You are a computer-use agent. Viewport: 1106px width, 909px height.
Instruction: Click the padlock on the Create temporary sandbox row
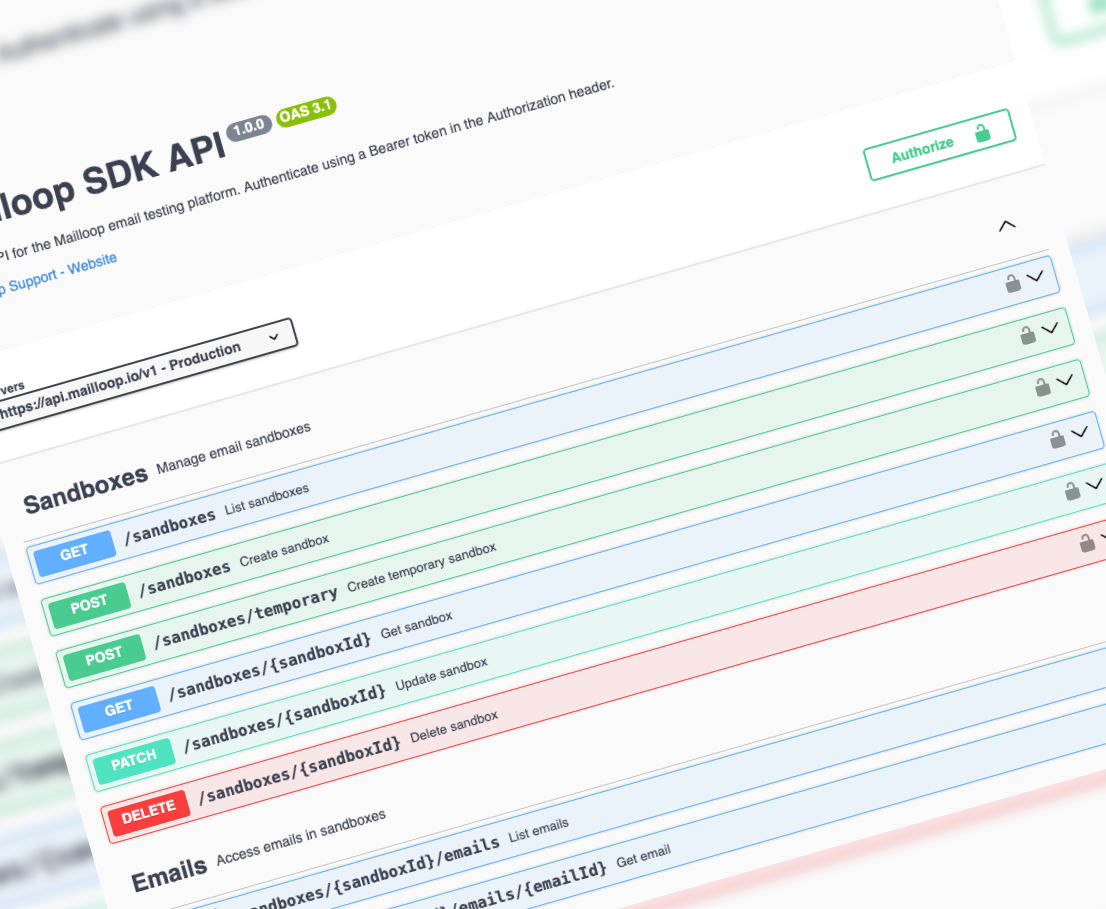(x=1041, y=384)
